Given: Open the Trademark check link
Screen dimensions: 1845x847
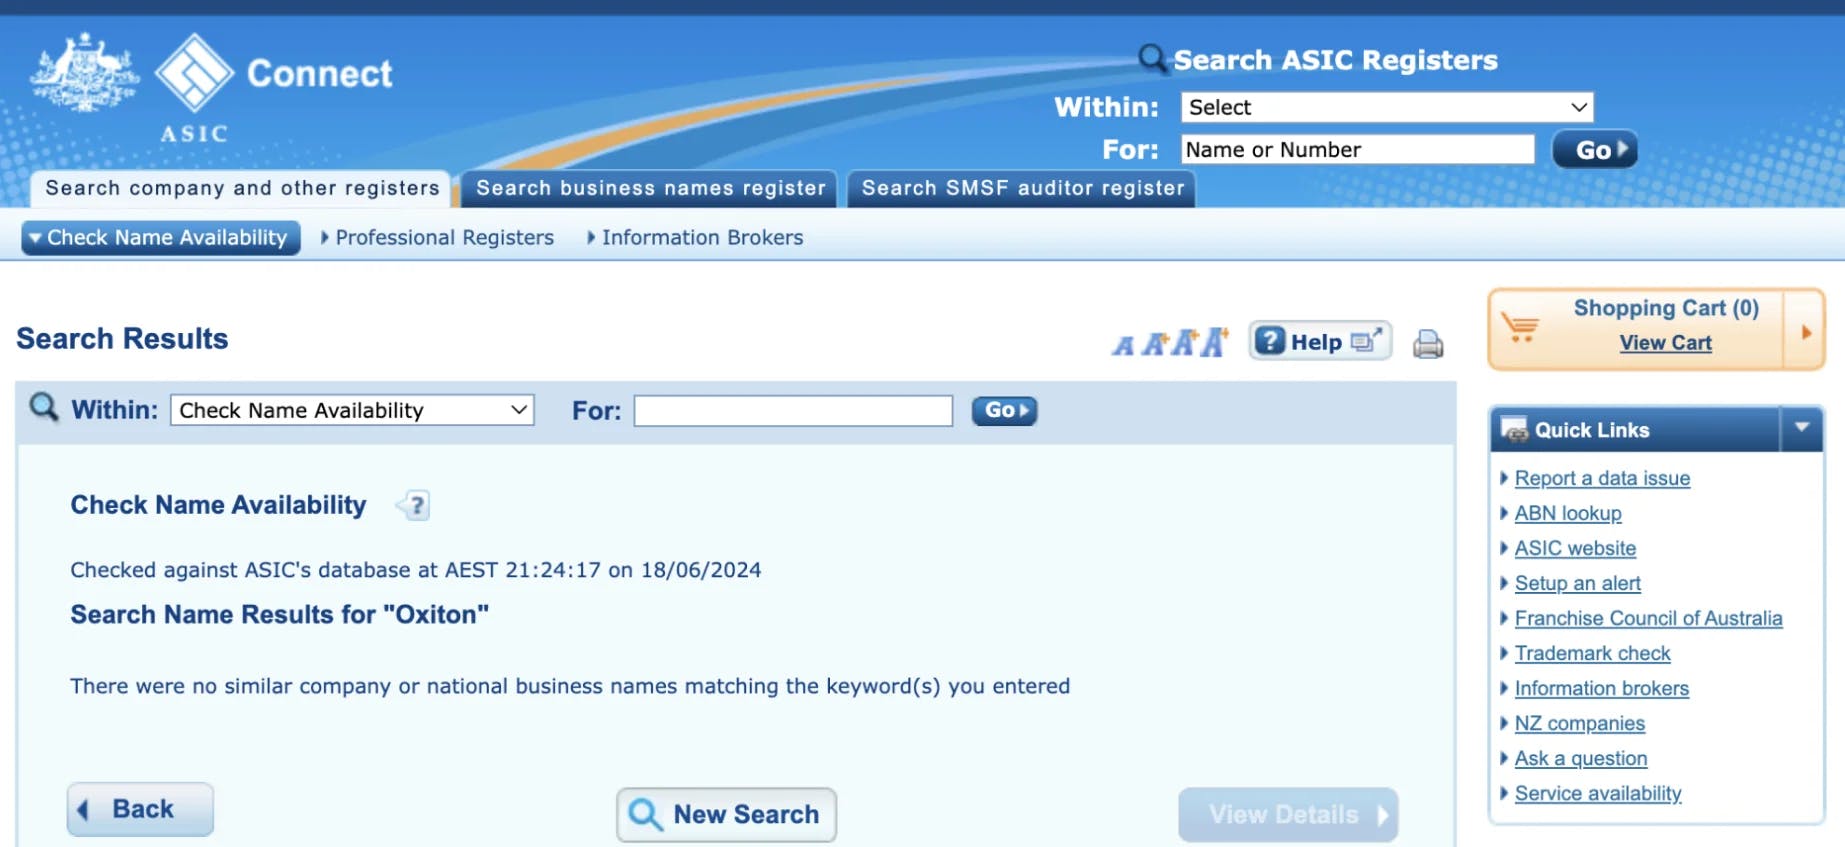Looking at the screenshot, I should click(1592, 653).
